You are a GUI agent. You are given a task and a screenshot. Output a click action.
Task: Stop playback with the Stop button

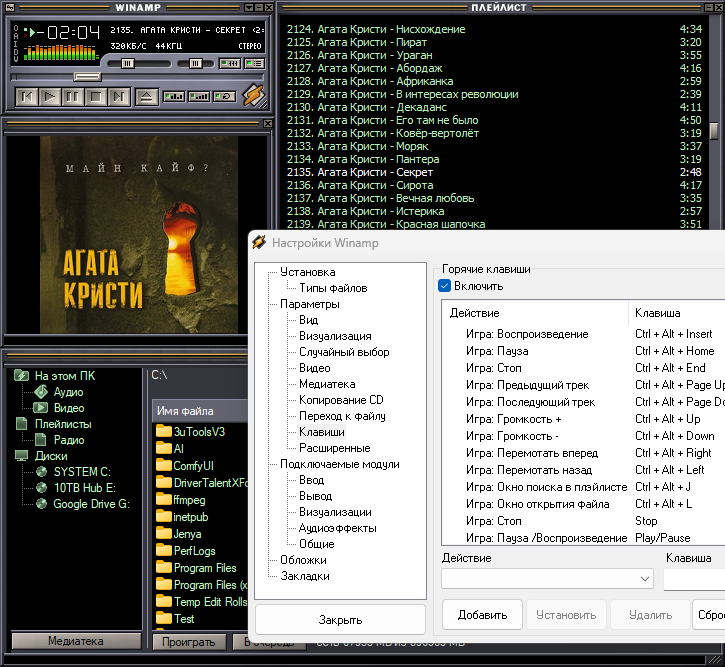tap(96, 97)
